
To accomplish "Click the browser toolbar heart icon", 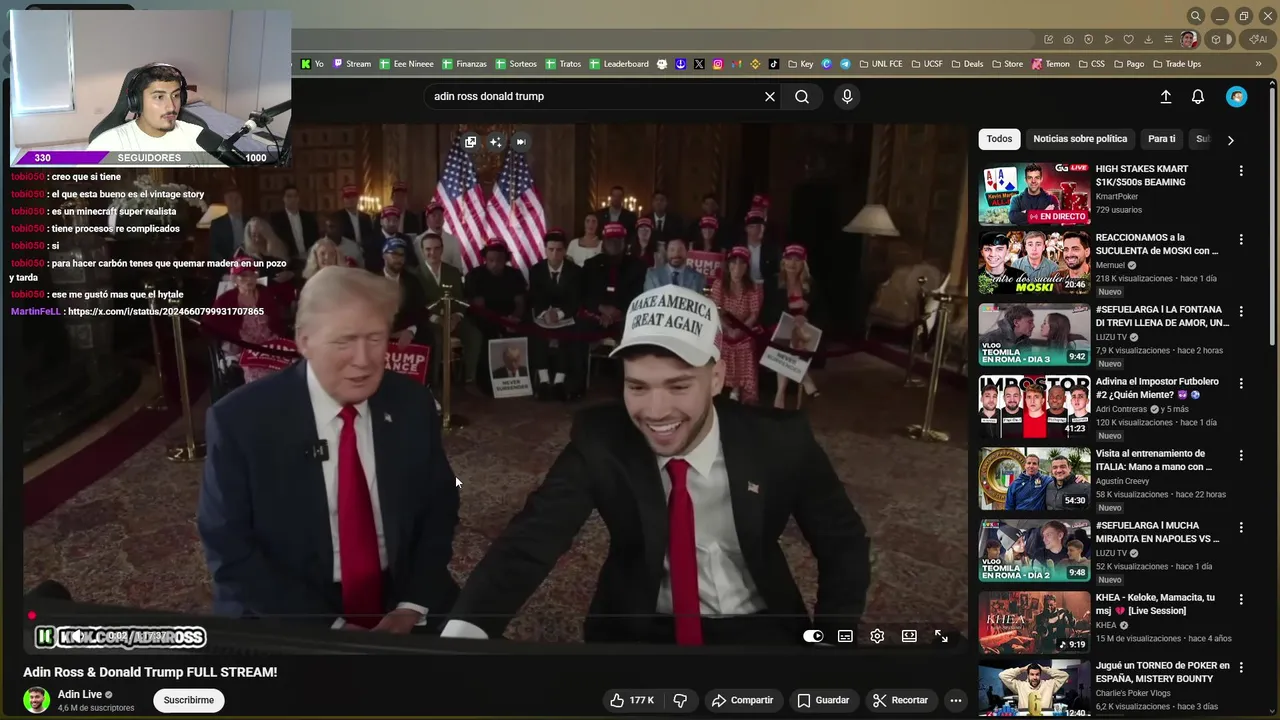I will tap(1128, 40).
